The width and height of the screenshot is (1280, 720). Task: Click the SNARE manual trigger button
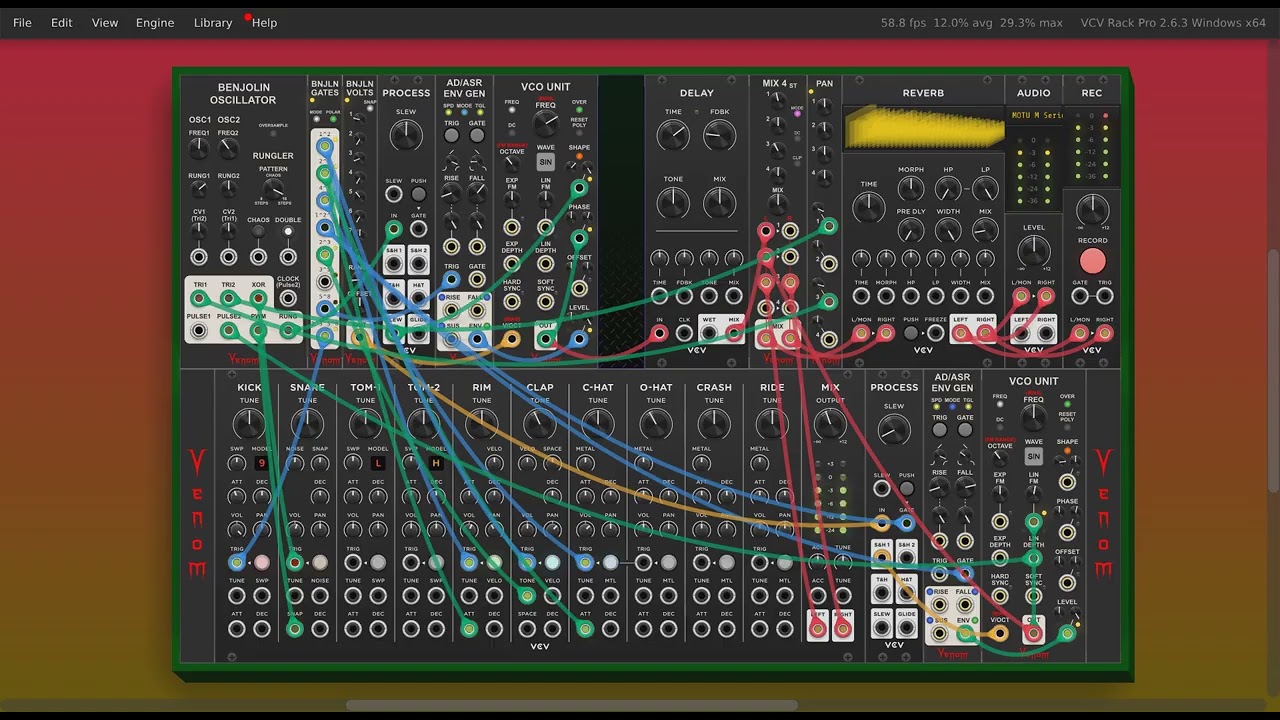319,563
